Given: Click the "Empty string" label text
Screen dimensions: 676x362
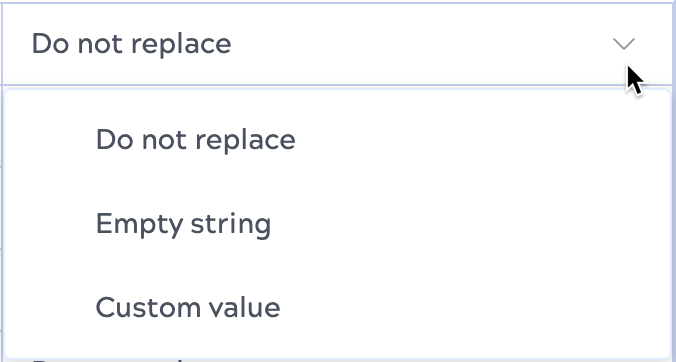Looking at the screenshot, I should [x=183, y=225].
